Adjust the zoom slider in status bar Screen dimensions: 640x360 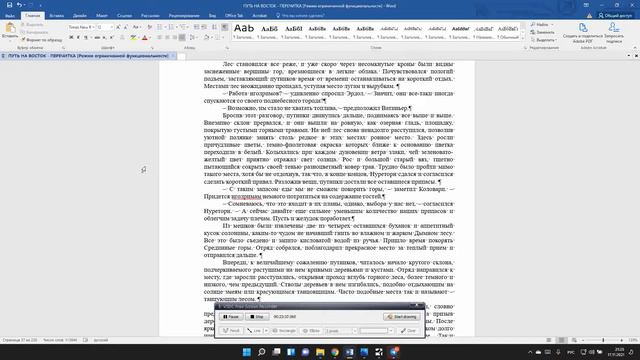pyautogui.click(x=603, y=340)
